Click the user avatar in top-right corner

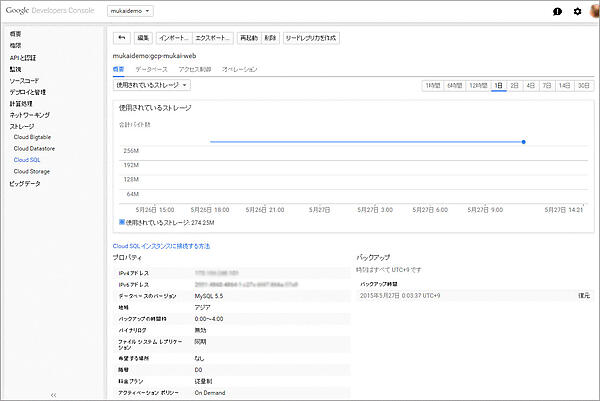pos(593,11)
